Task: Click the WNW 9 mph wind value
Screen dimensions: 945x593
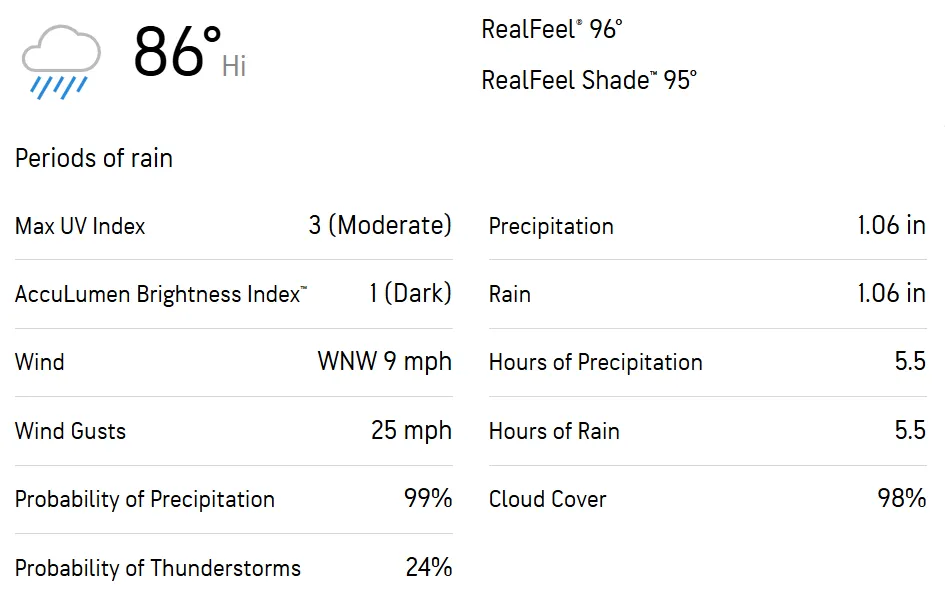Action: 385,362
